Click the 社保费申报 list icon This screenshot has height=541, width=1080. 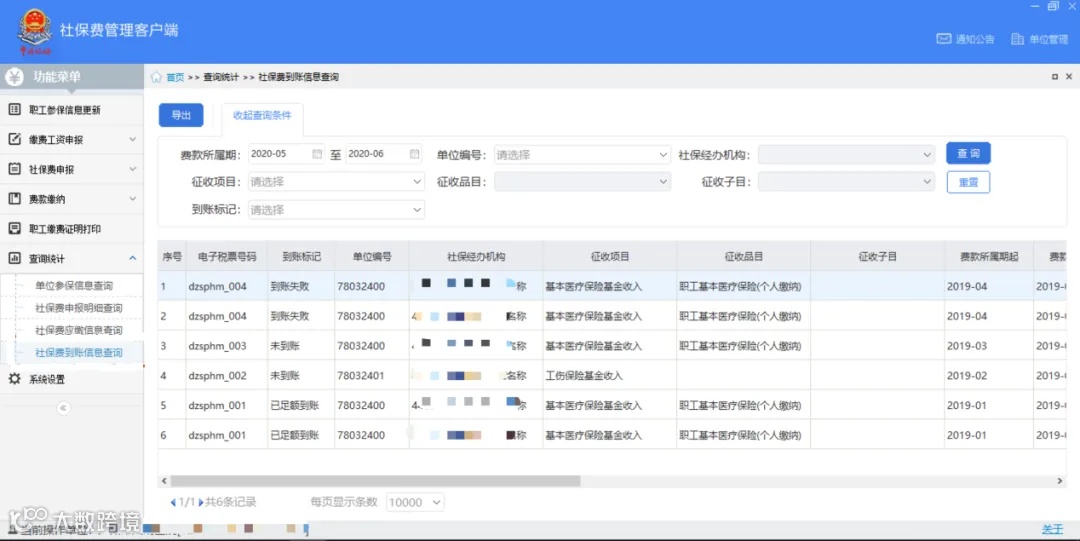click(x=14, y=168)
